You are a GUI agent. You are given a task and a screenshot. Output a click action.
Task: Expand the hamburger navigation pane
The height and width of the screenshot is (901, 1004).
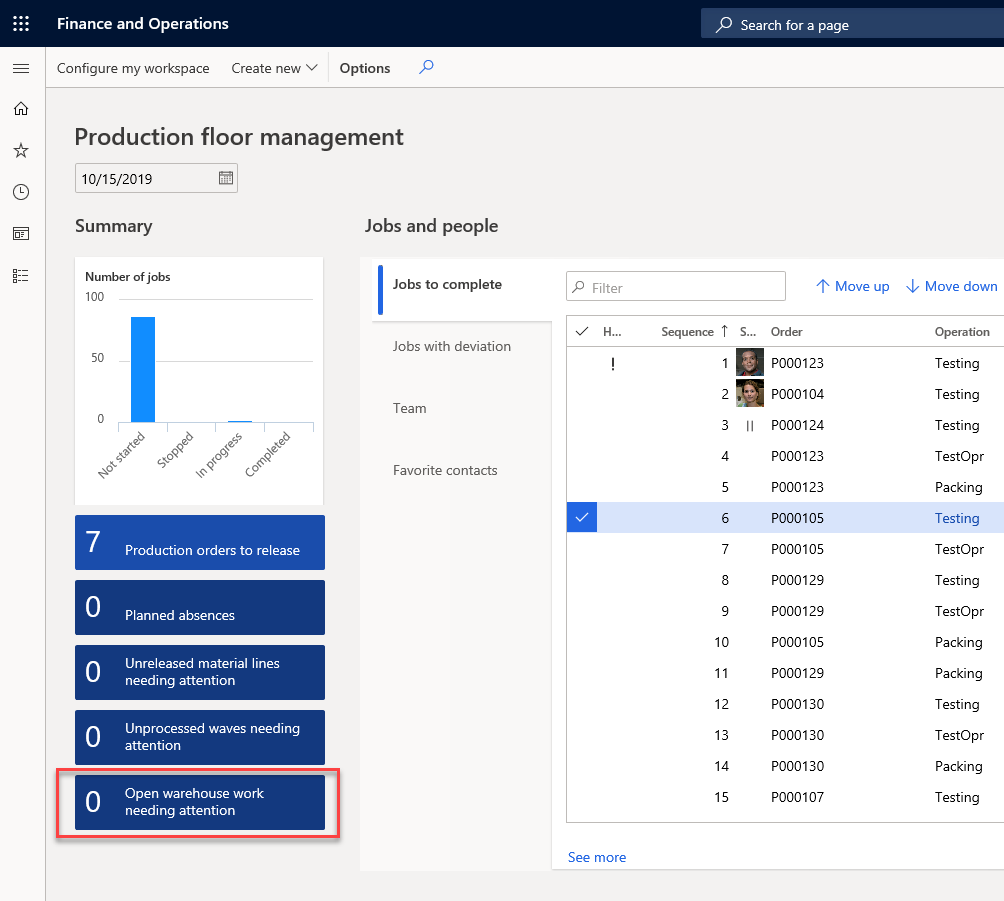coord(21,68)
